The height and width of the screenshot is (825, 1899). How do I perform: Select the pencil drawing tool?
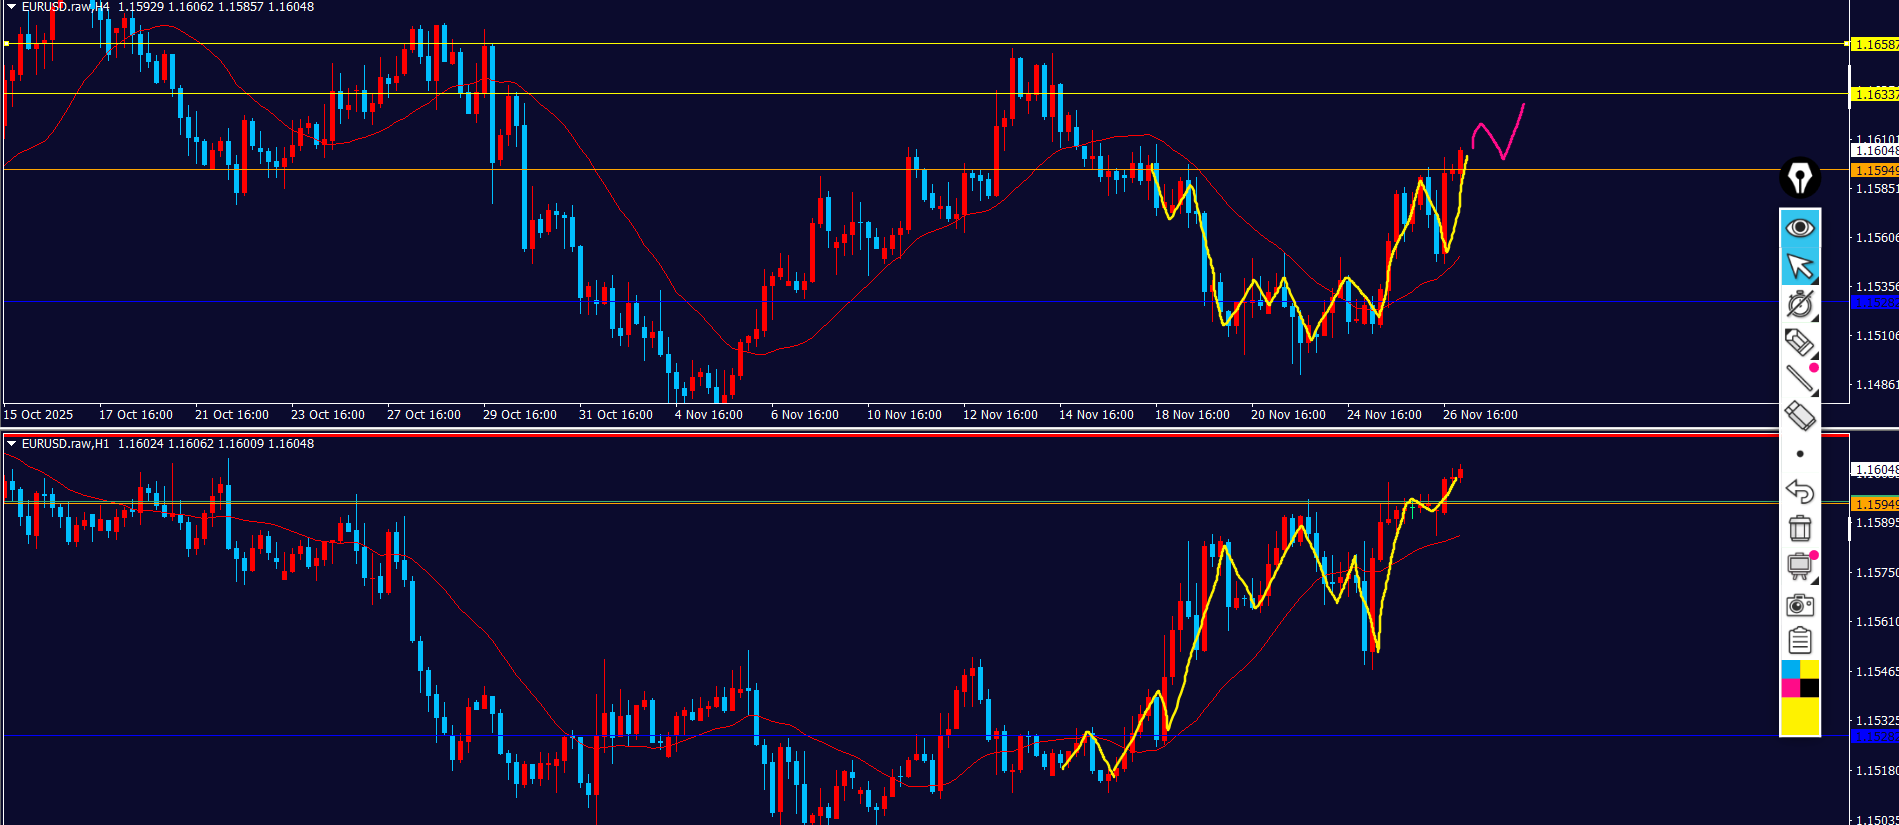point(1799,342)
